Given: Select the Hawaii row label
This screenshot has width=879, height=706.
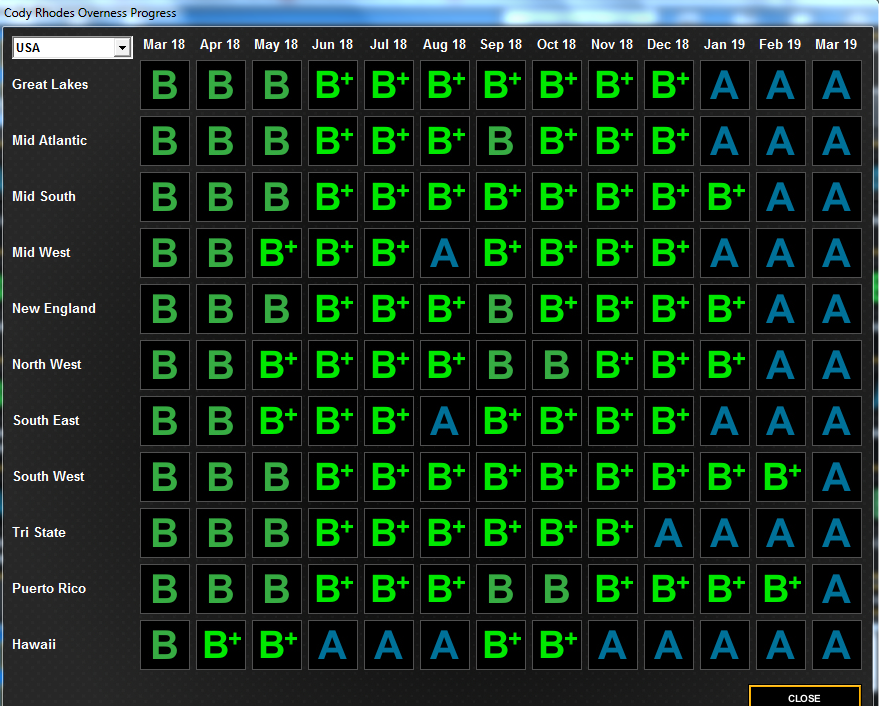Looking at the screenshot, I should (x=34, y=644).
